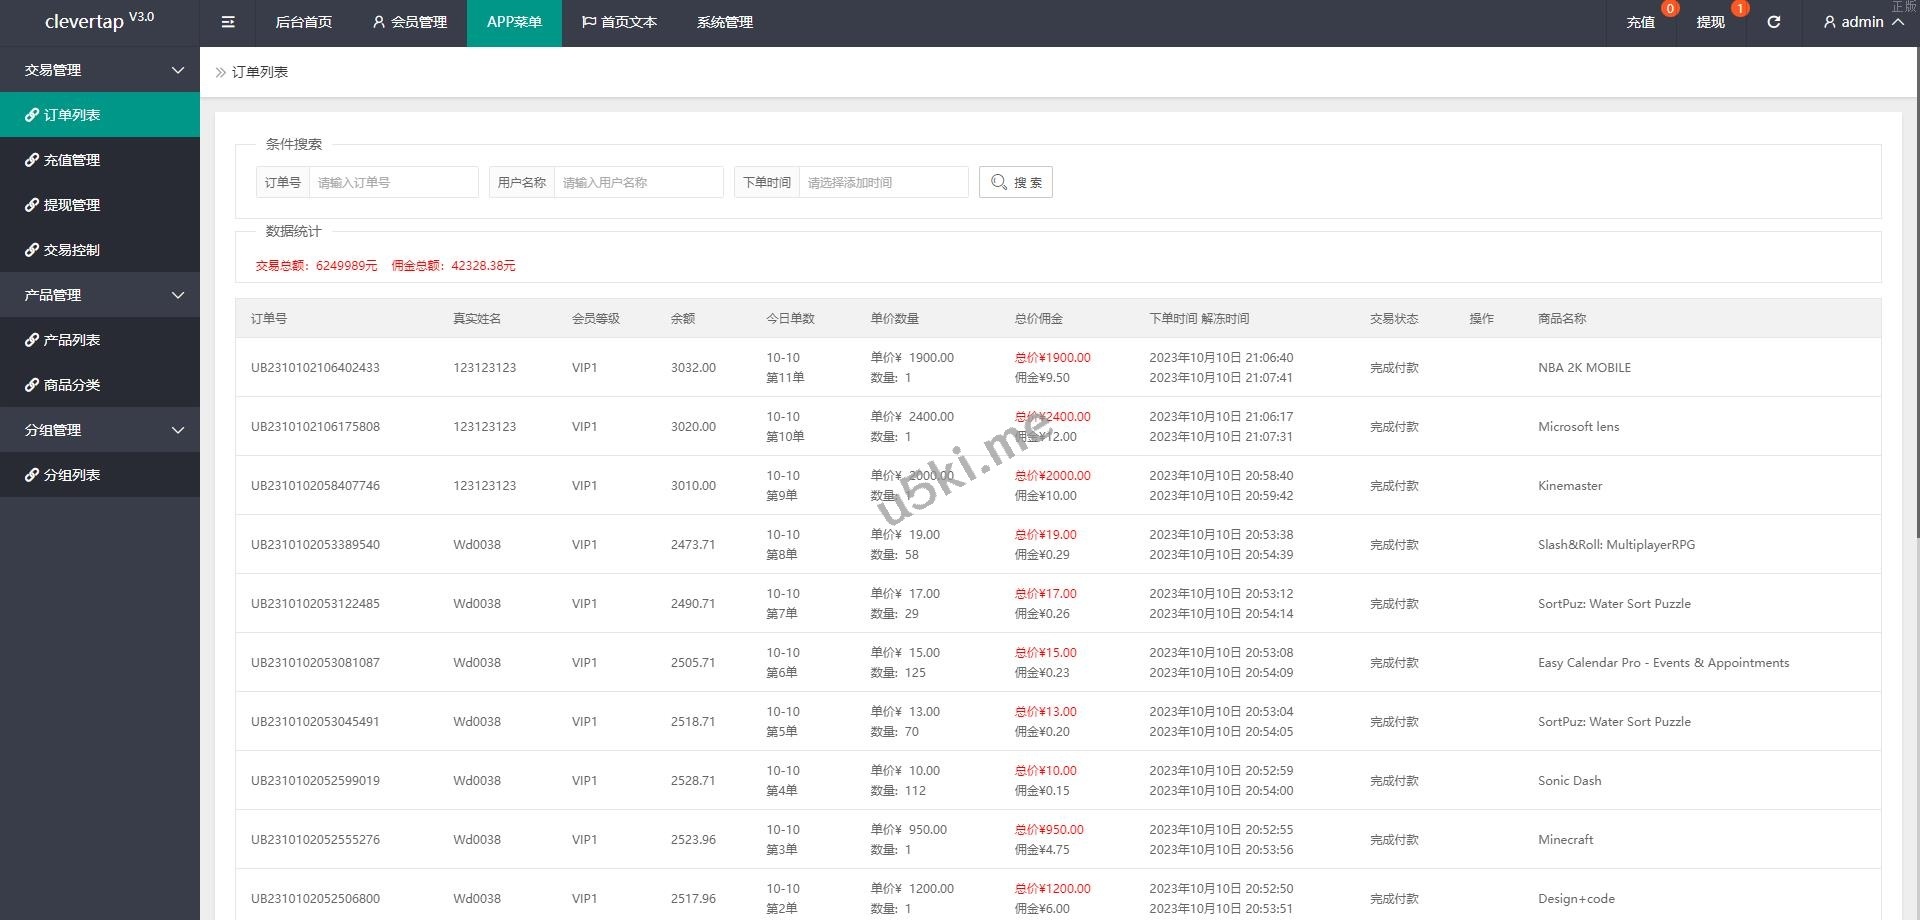Click the link icon beside 充值管理
This screenshot has width=1920, height=920.
point(32,160)
